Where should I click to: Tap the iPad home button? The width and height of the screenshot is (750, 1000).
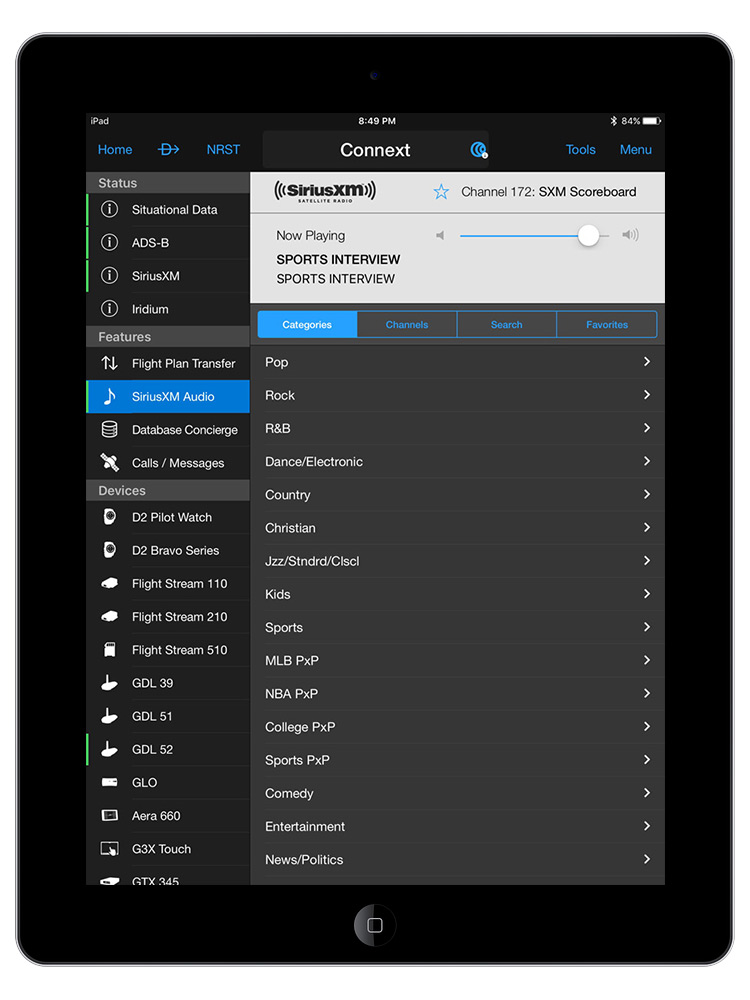click(375, 925)
